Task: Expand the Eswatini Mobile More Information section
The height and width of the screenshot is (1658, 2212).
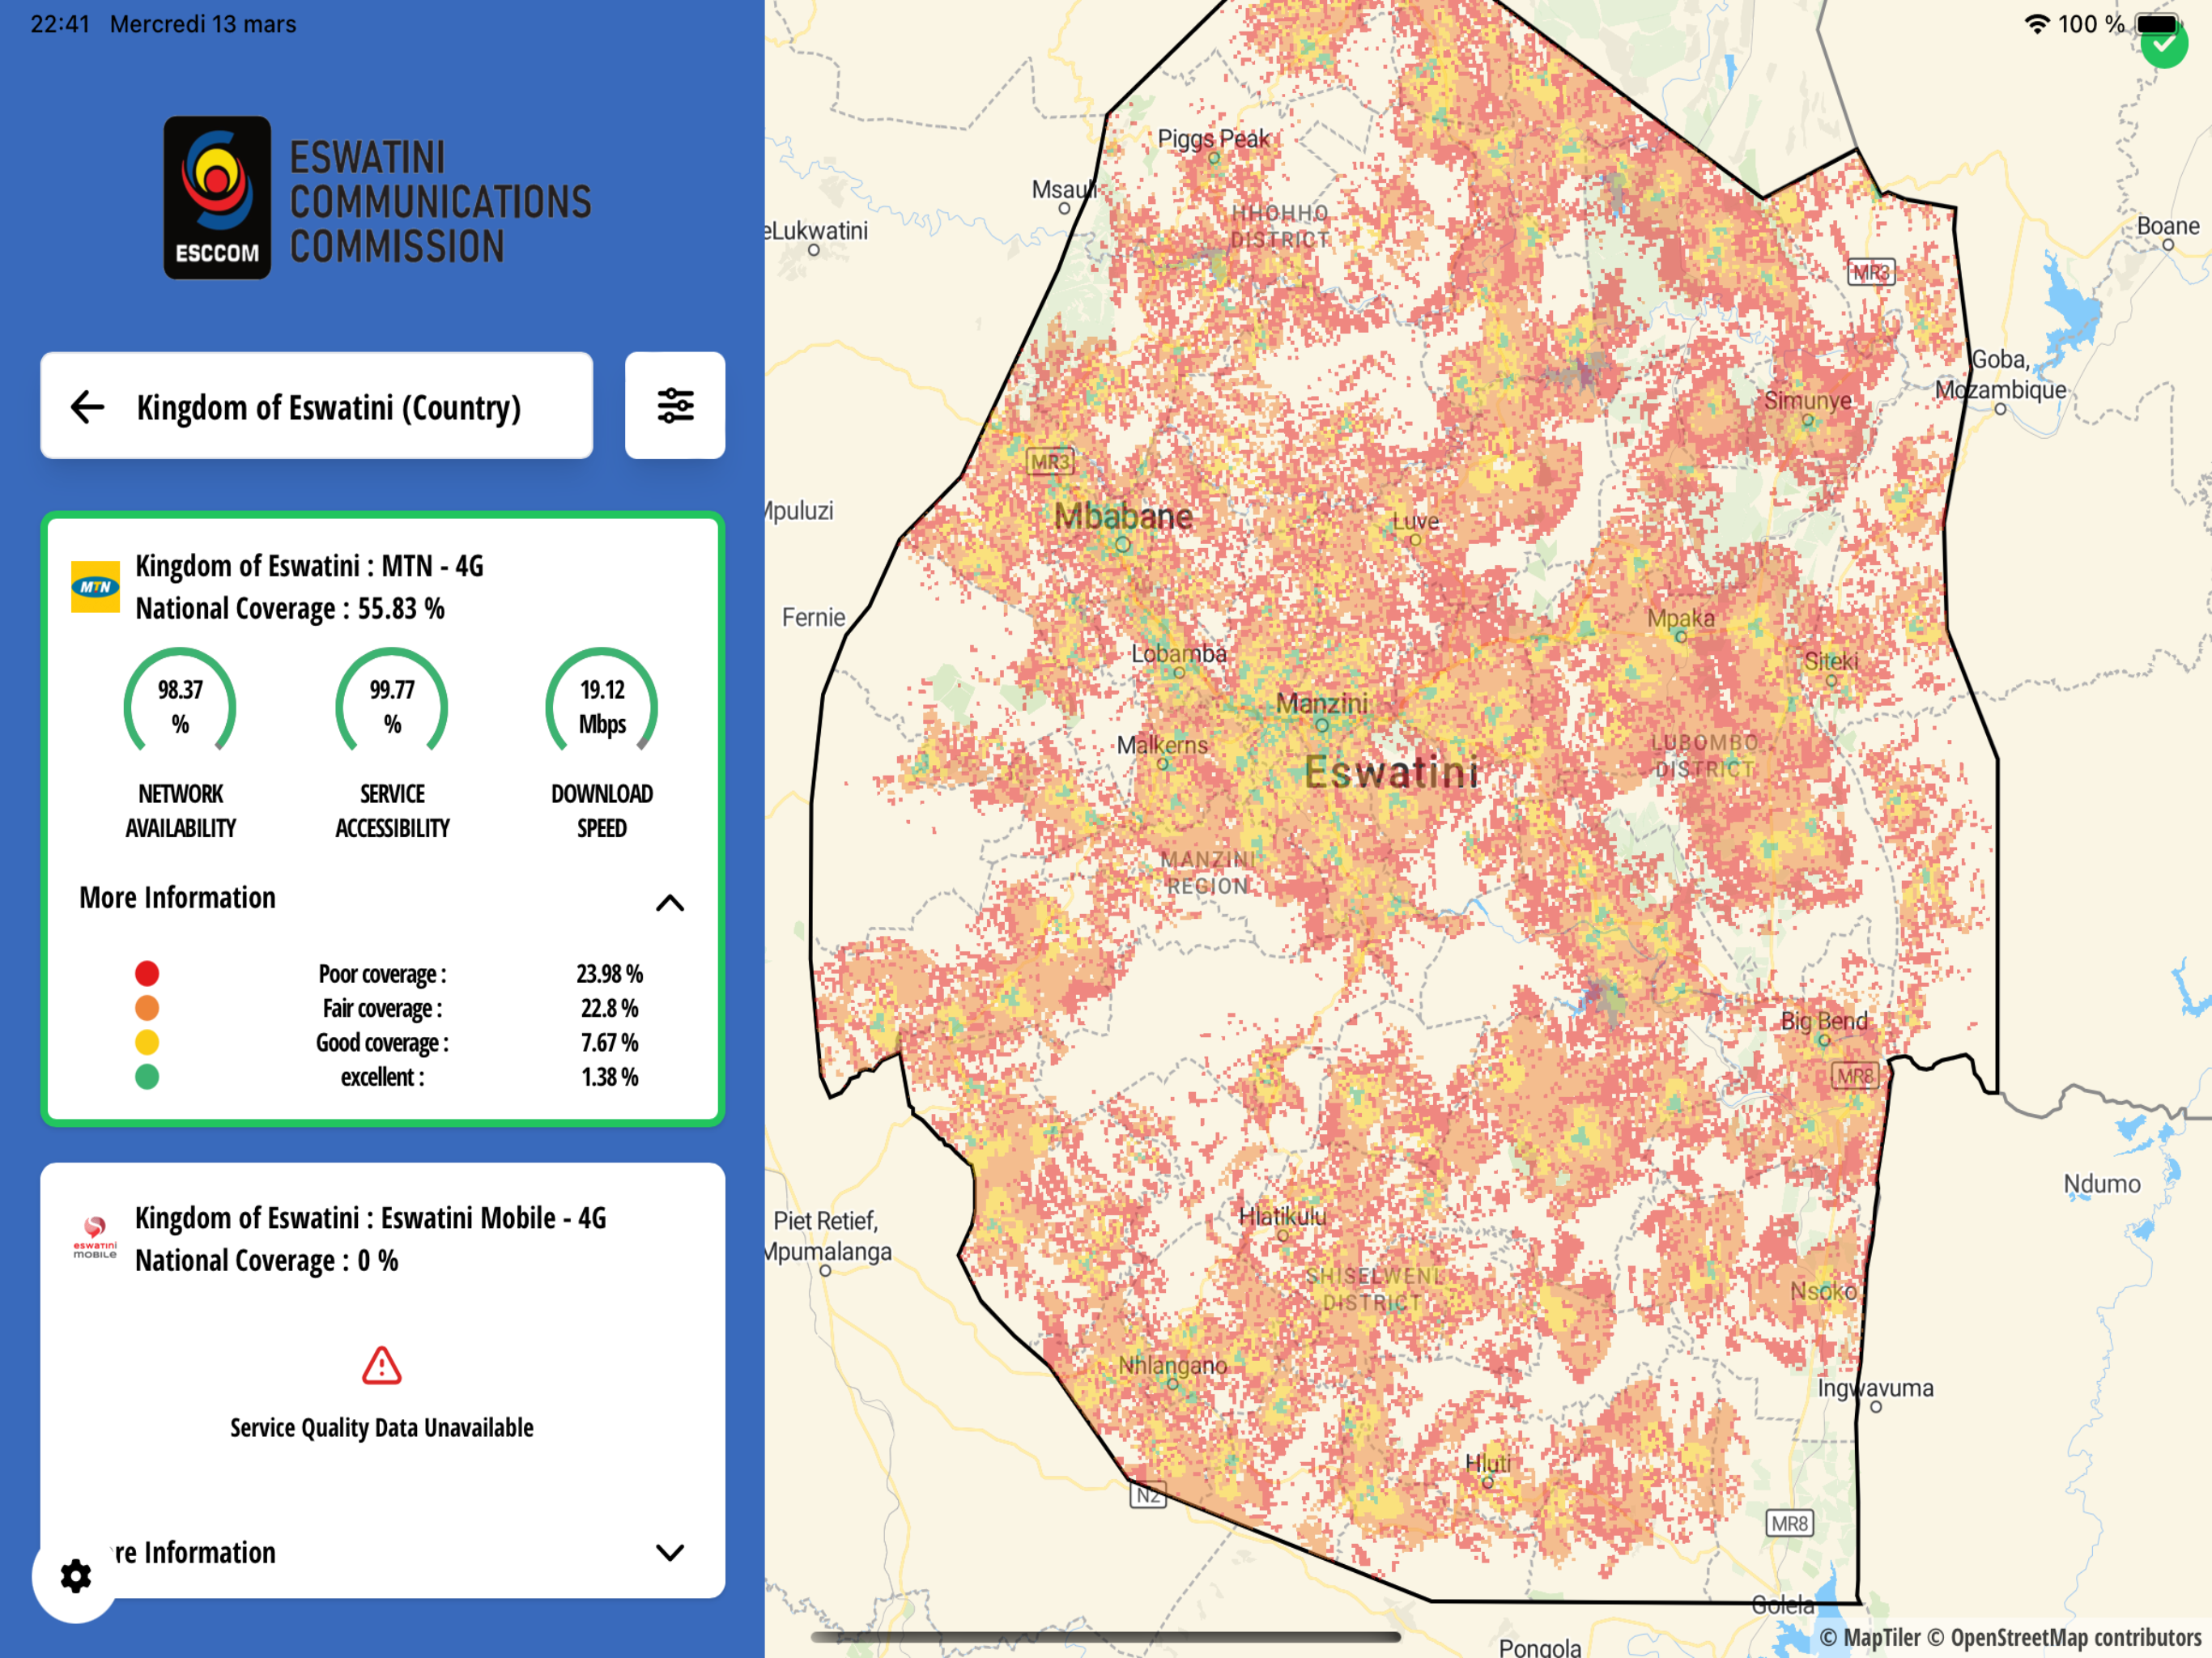Action: point(670,1552)
